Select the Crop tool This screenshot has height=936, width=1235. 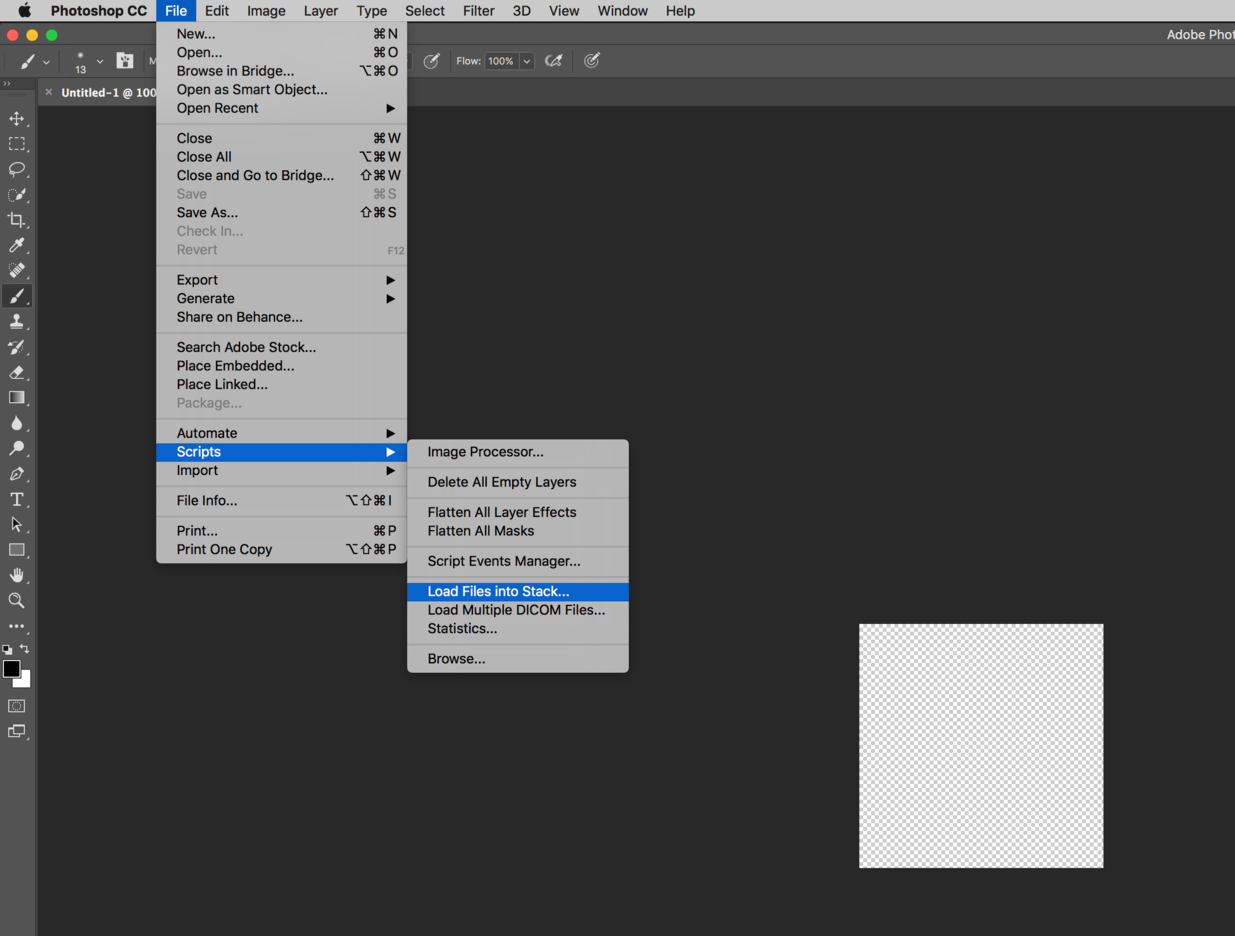[17, 220]
